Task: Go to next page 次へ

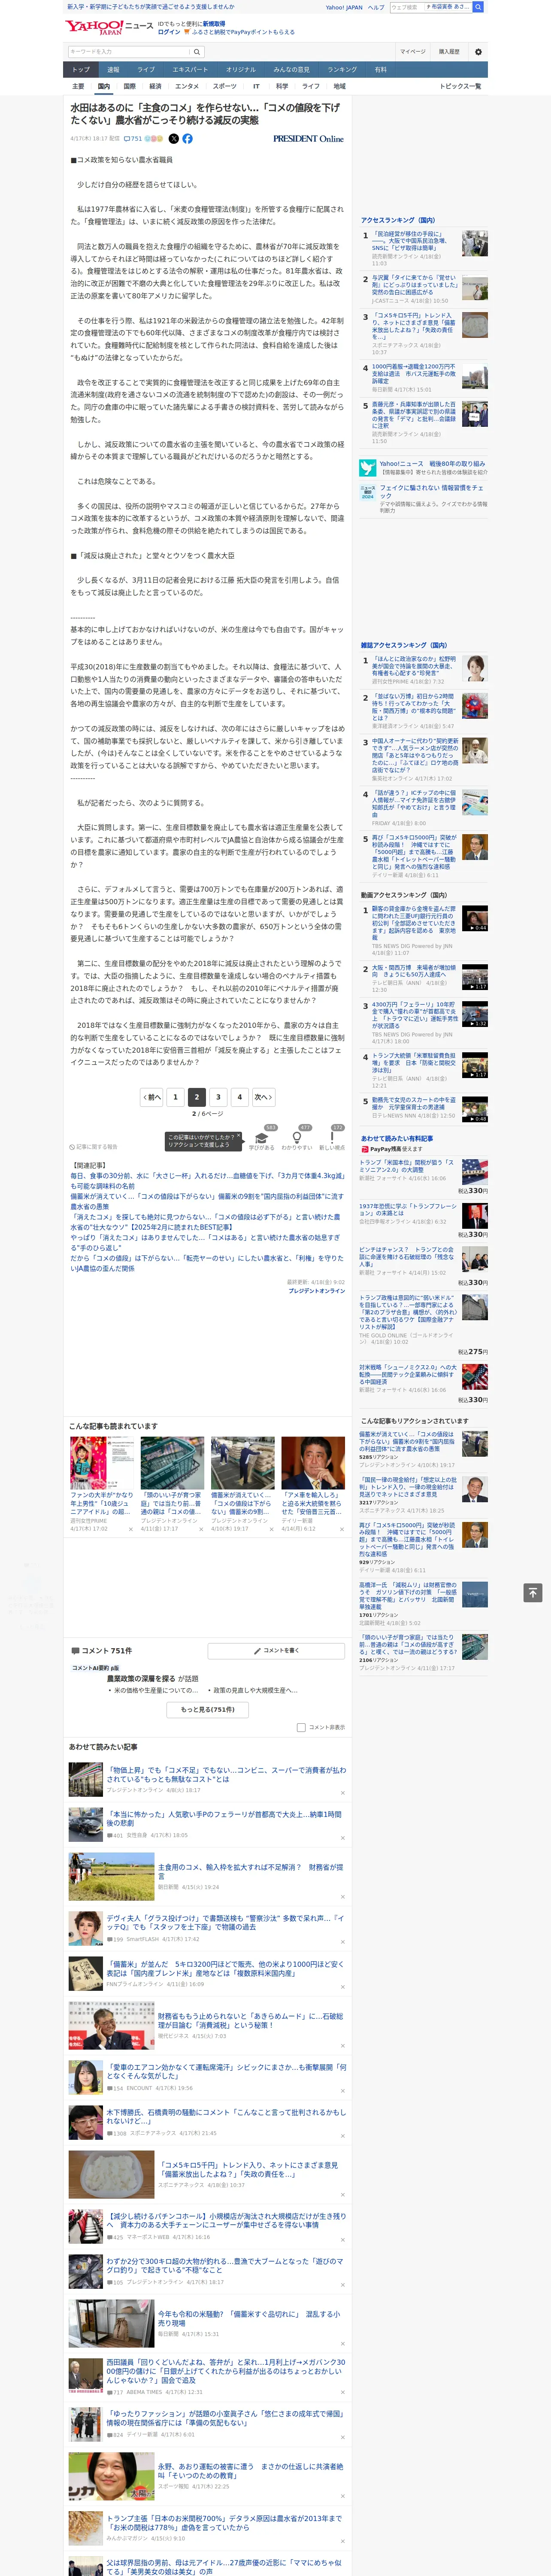Action: coord(263,1096)
